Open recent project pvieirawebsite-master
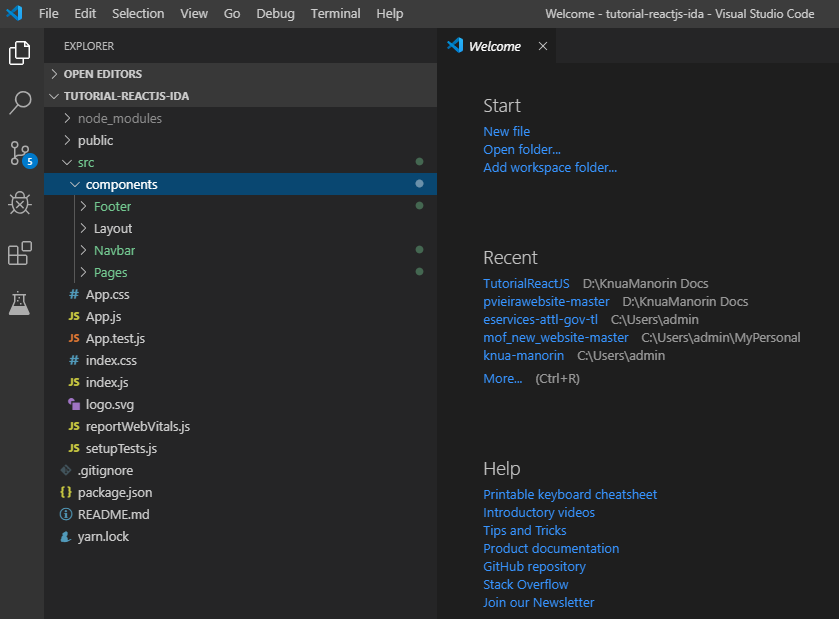Screen dimensions: 839x619 (546, 302)
